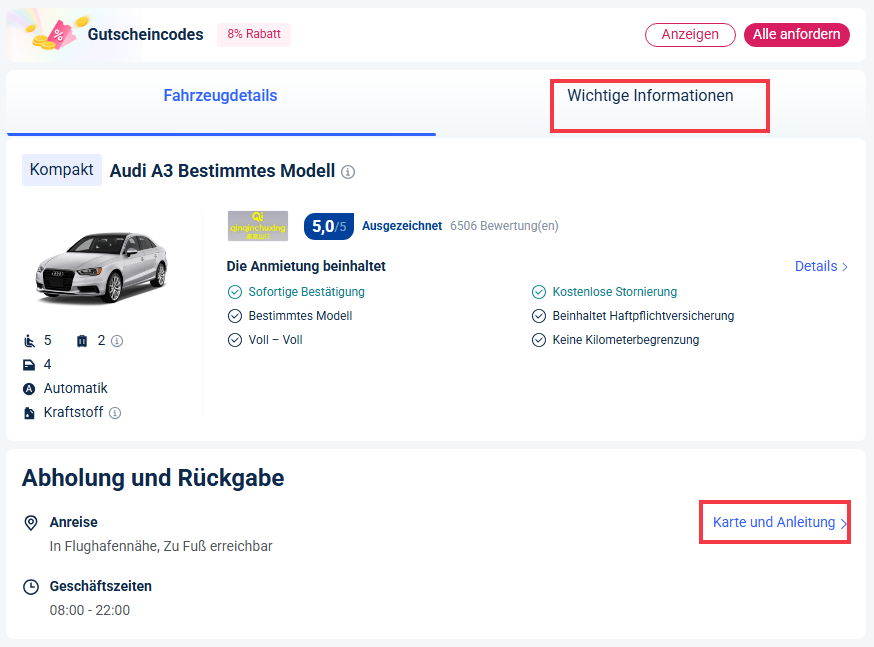874x647 pixels.
Task: Click the Automatik transmission icon
Action: tap(29, 389)
